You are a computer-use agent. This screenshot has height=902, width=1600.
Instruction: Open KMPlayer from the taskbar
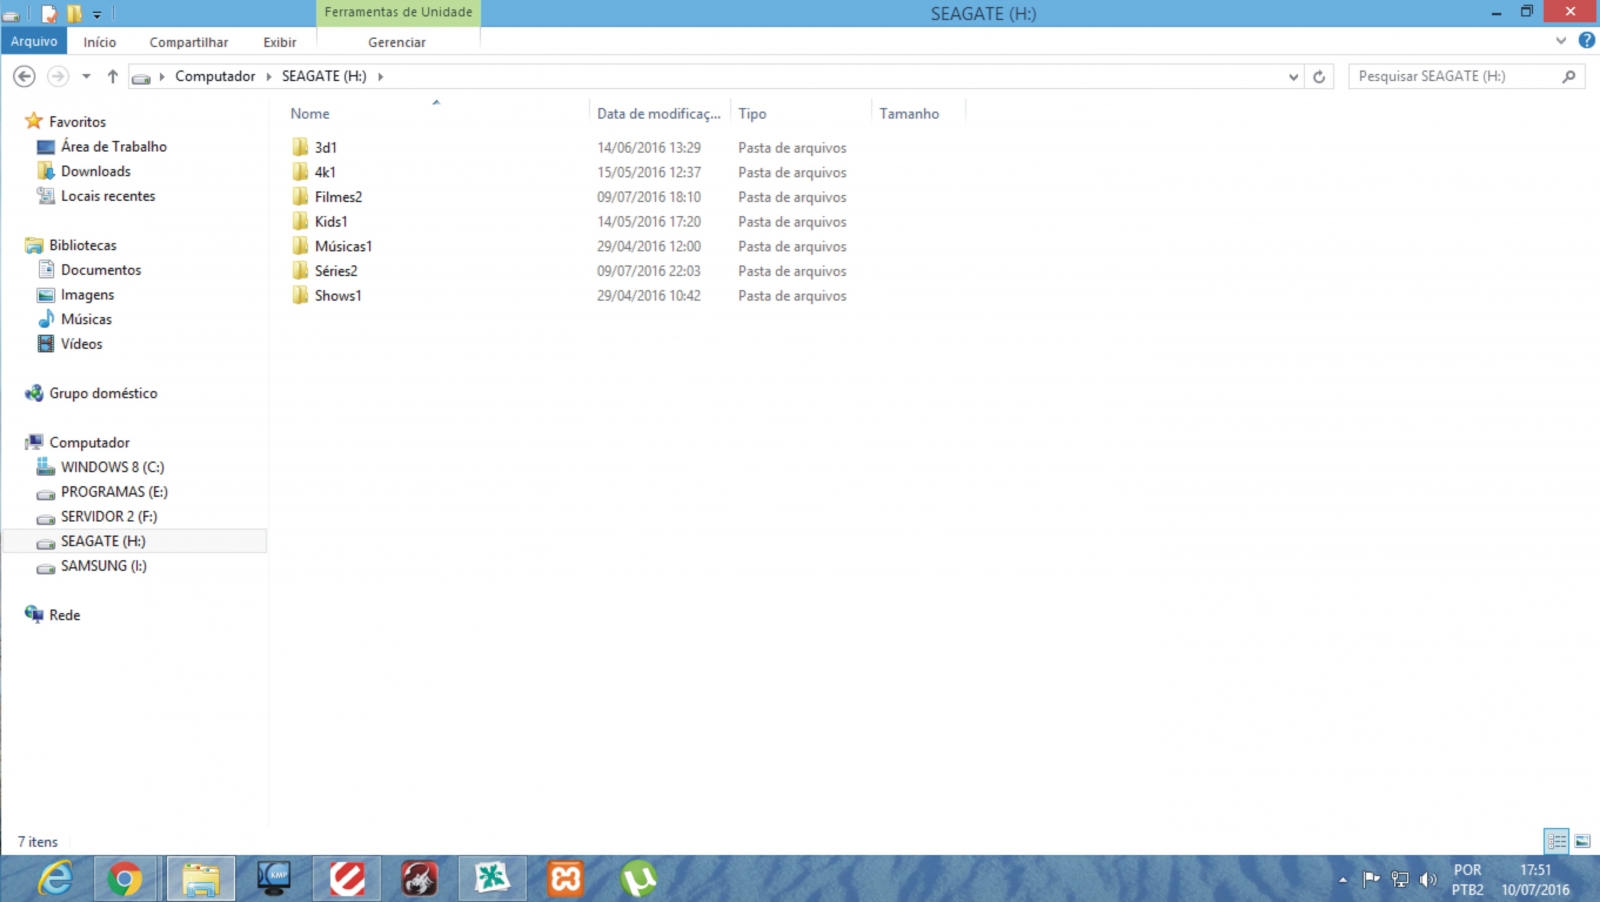tap(273, 879)
